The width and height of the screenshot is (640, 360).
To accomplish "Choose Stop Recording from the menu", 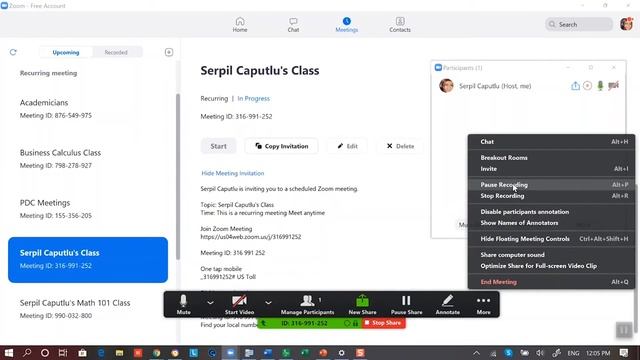I will 551,196.
